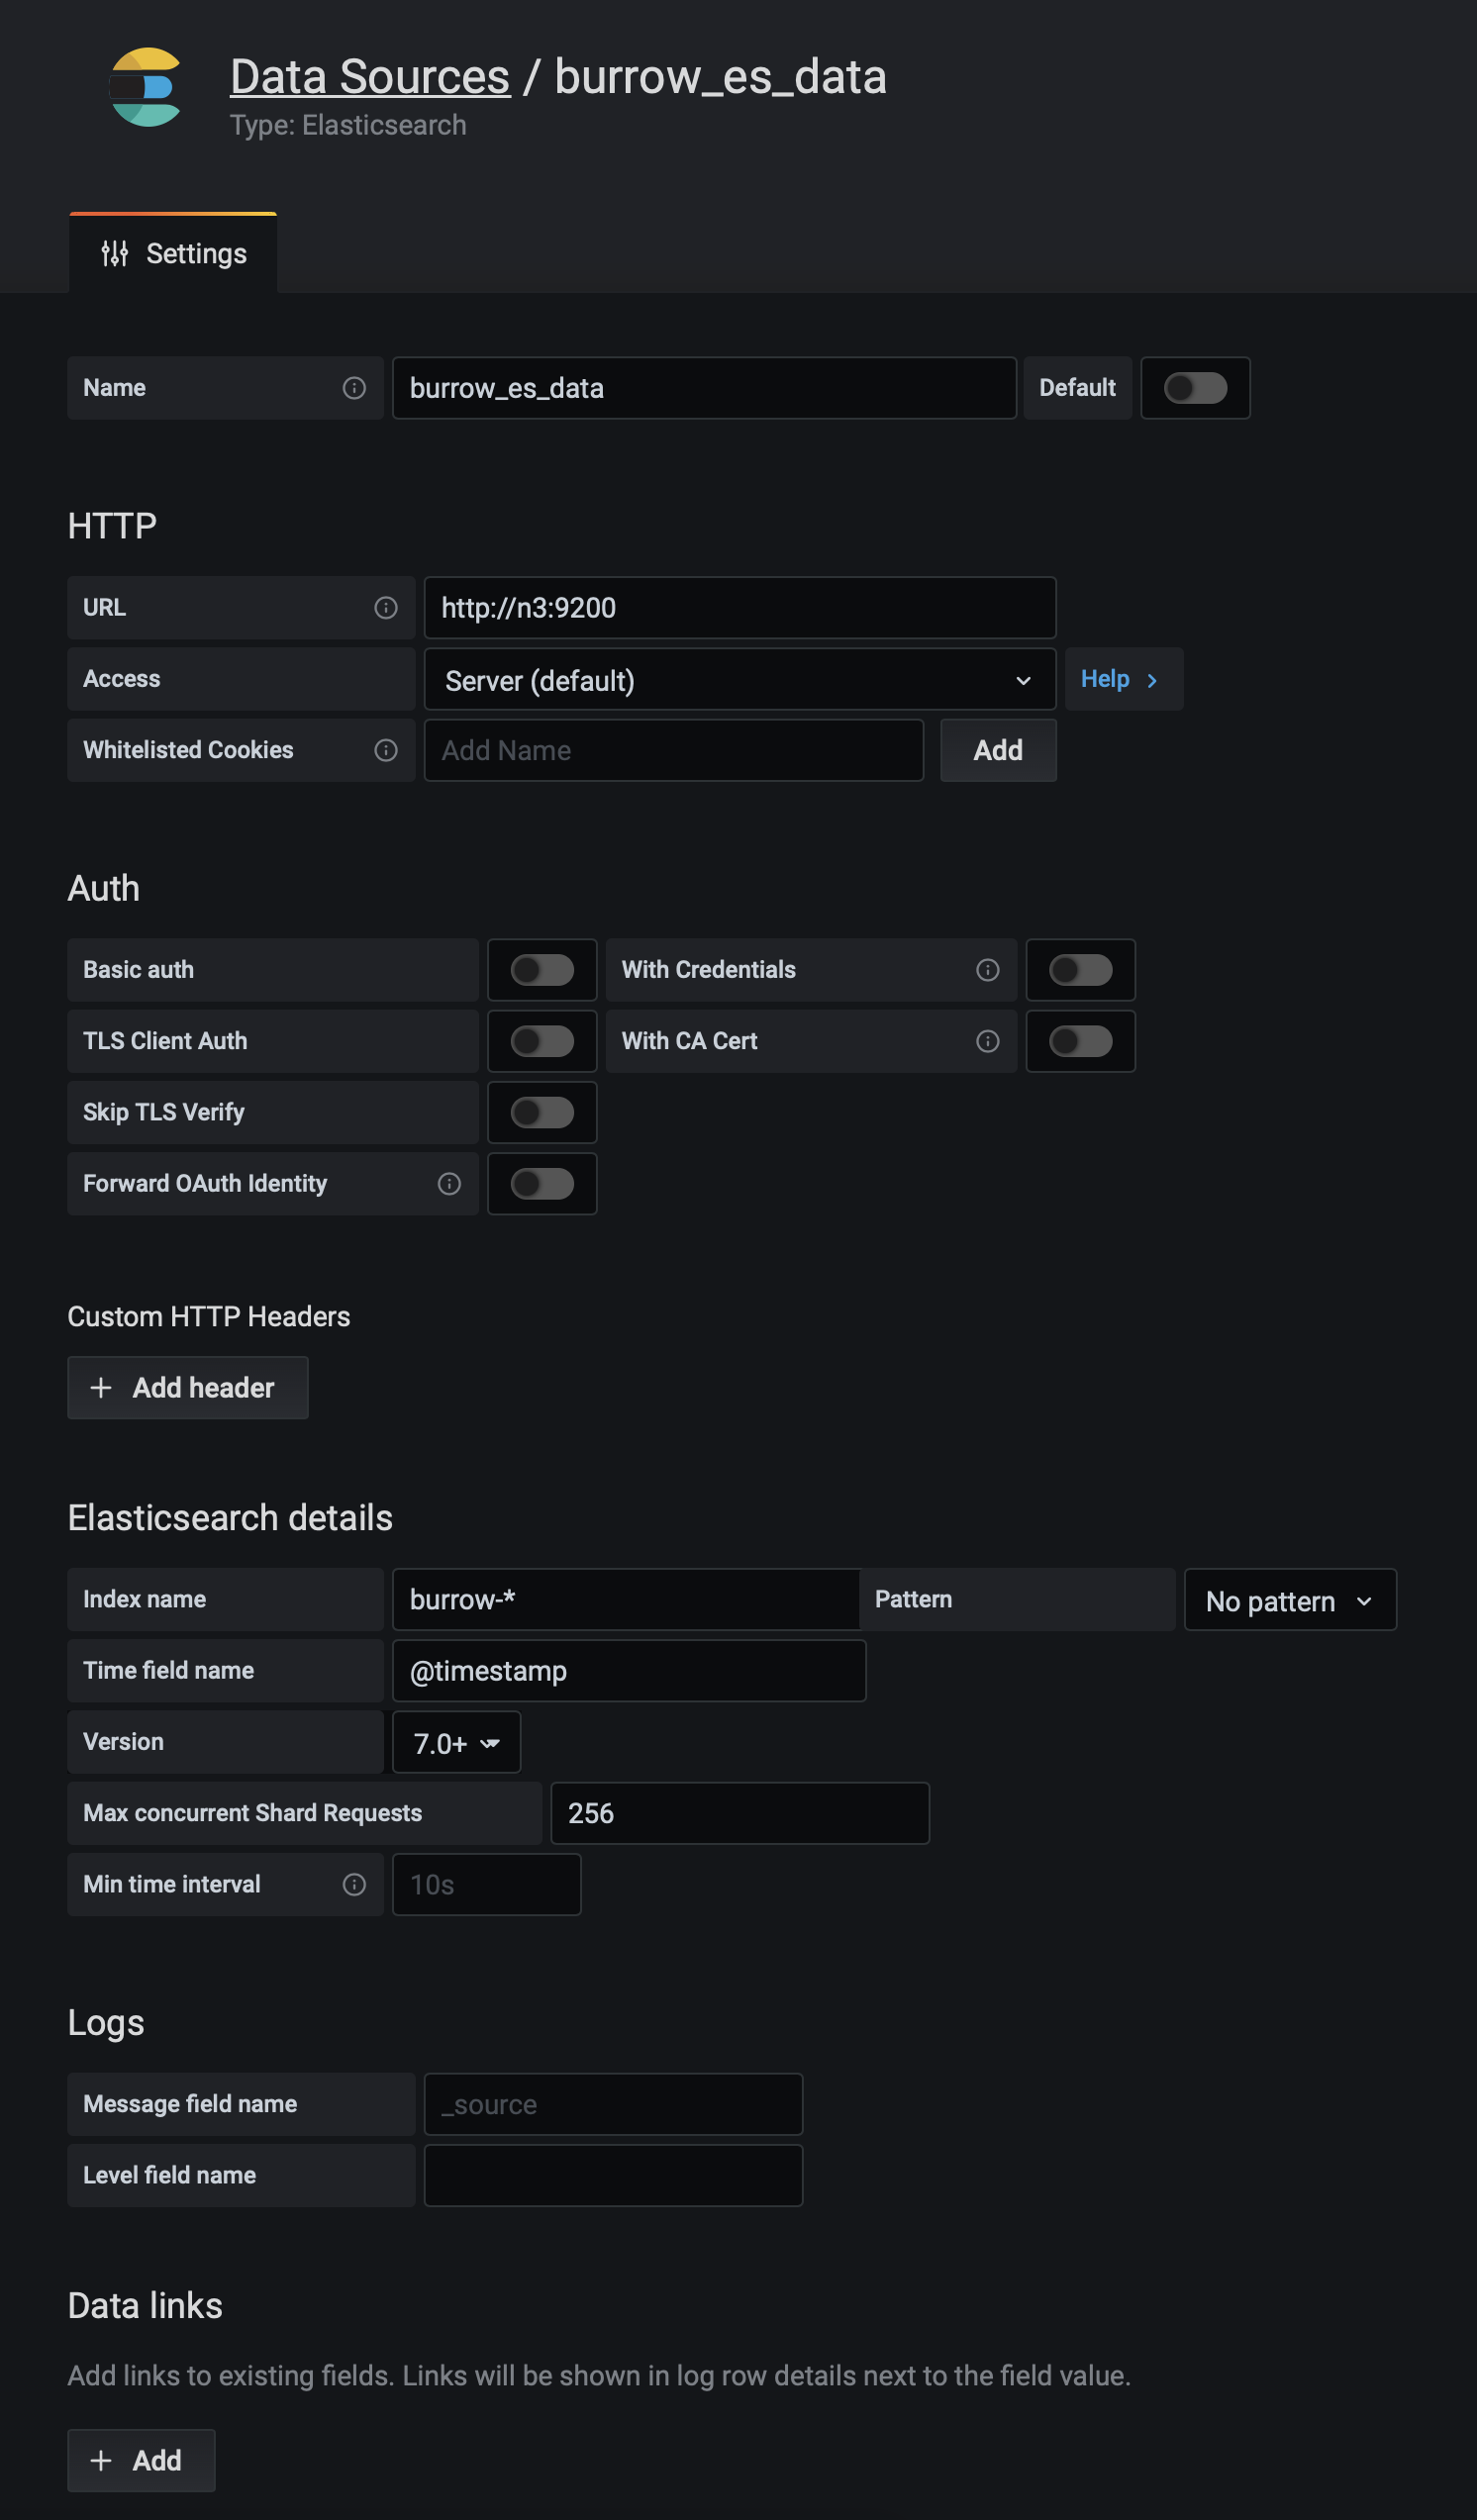Click the URL input field

740,608
